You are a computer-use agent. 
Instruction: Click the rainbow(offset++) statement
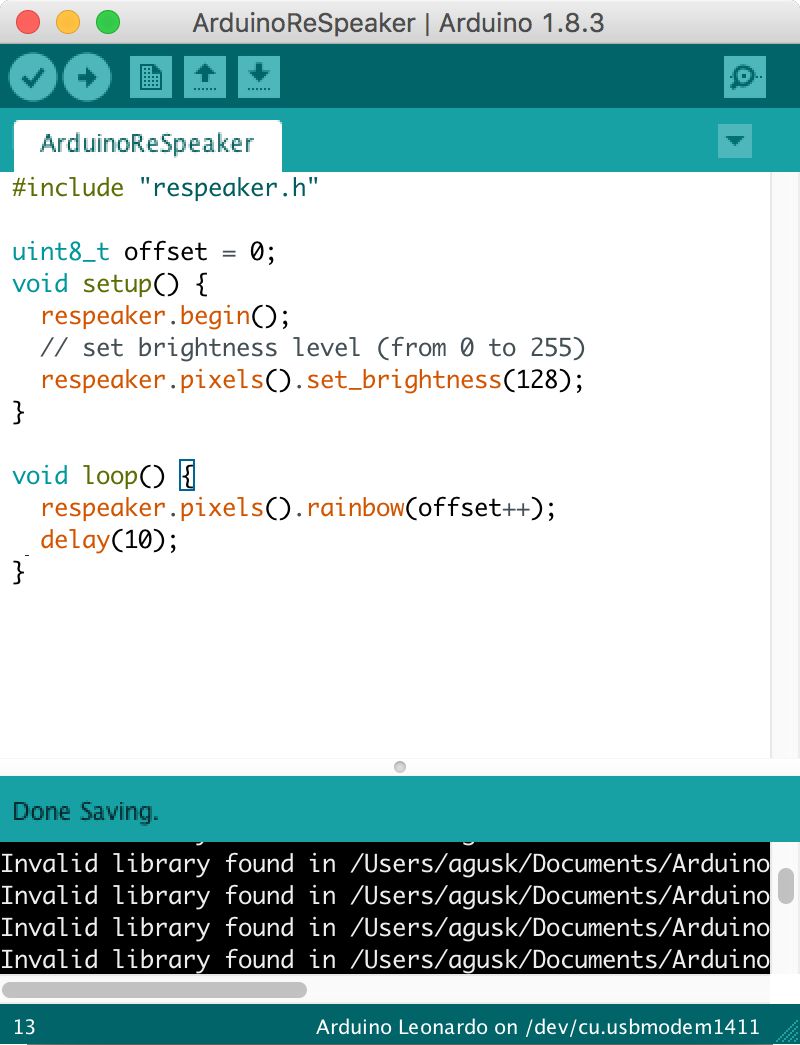coord(298,508)
